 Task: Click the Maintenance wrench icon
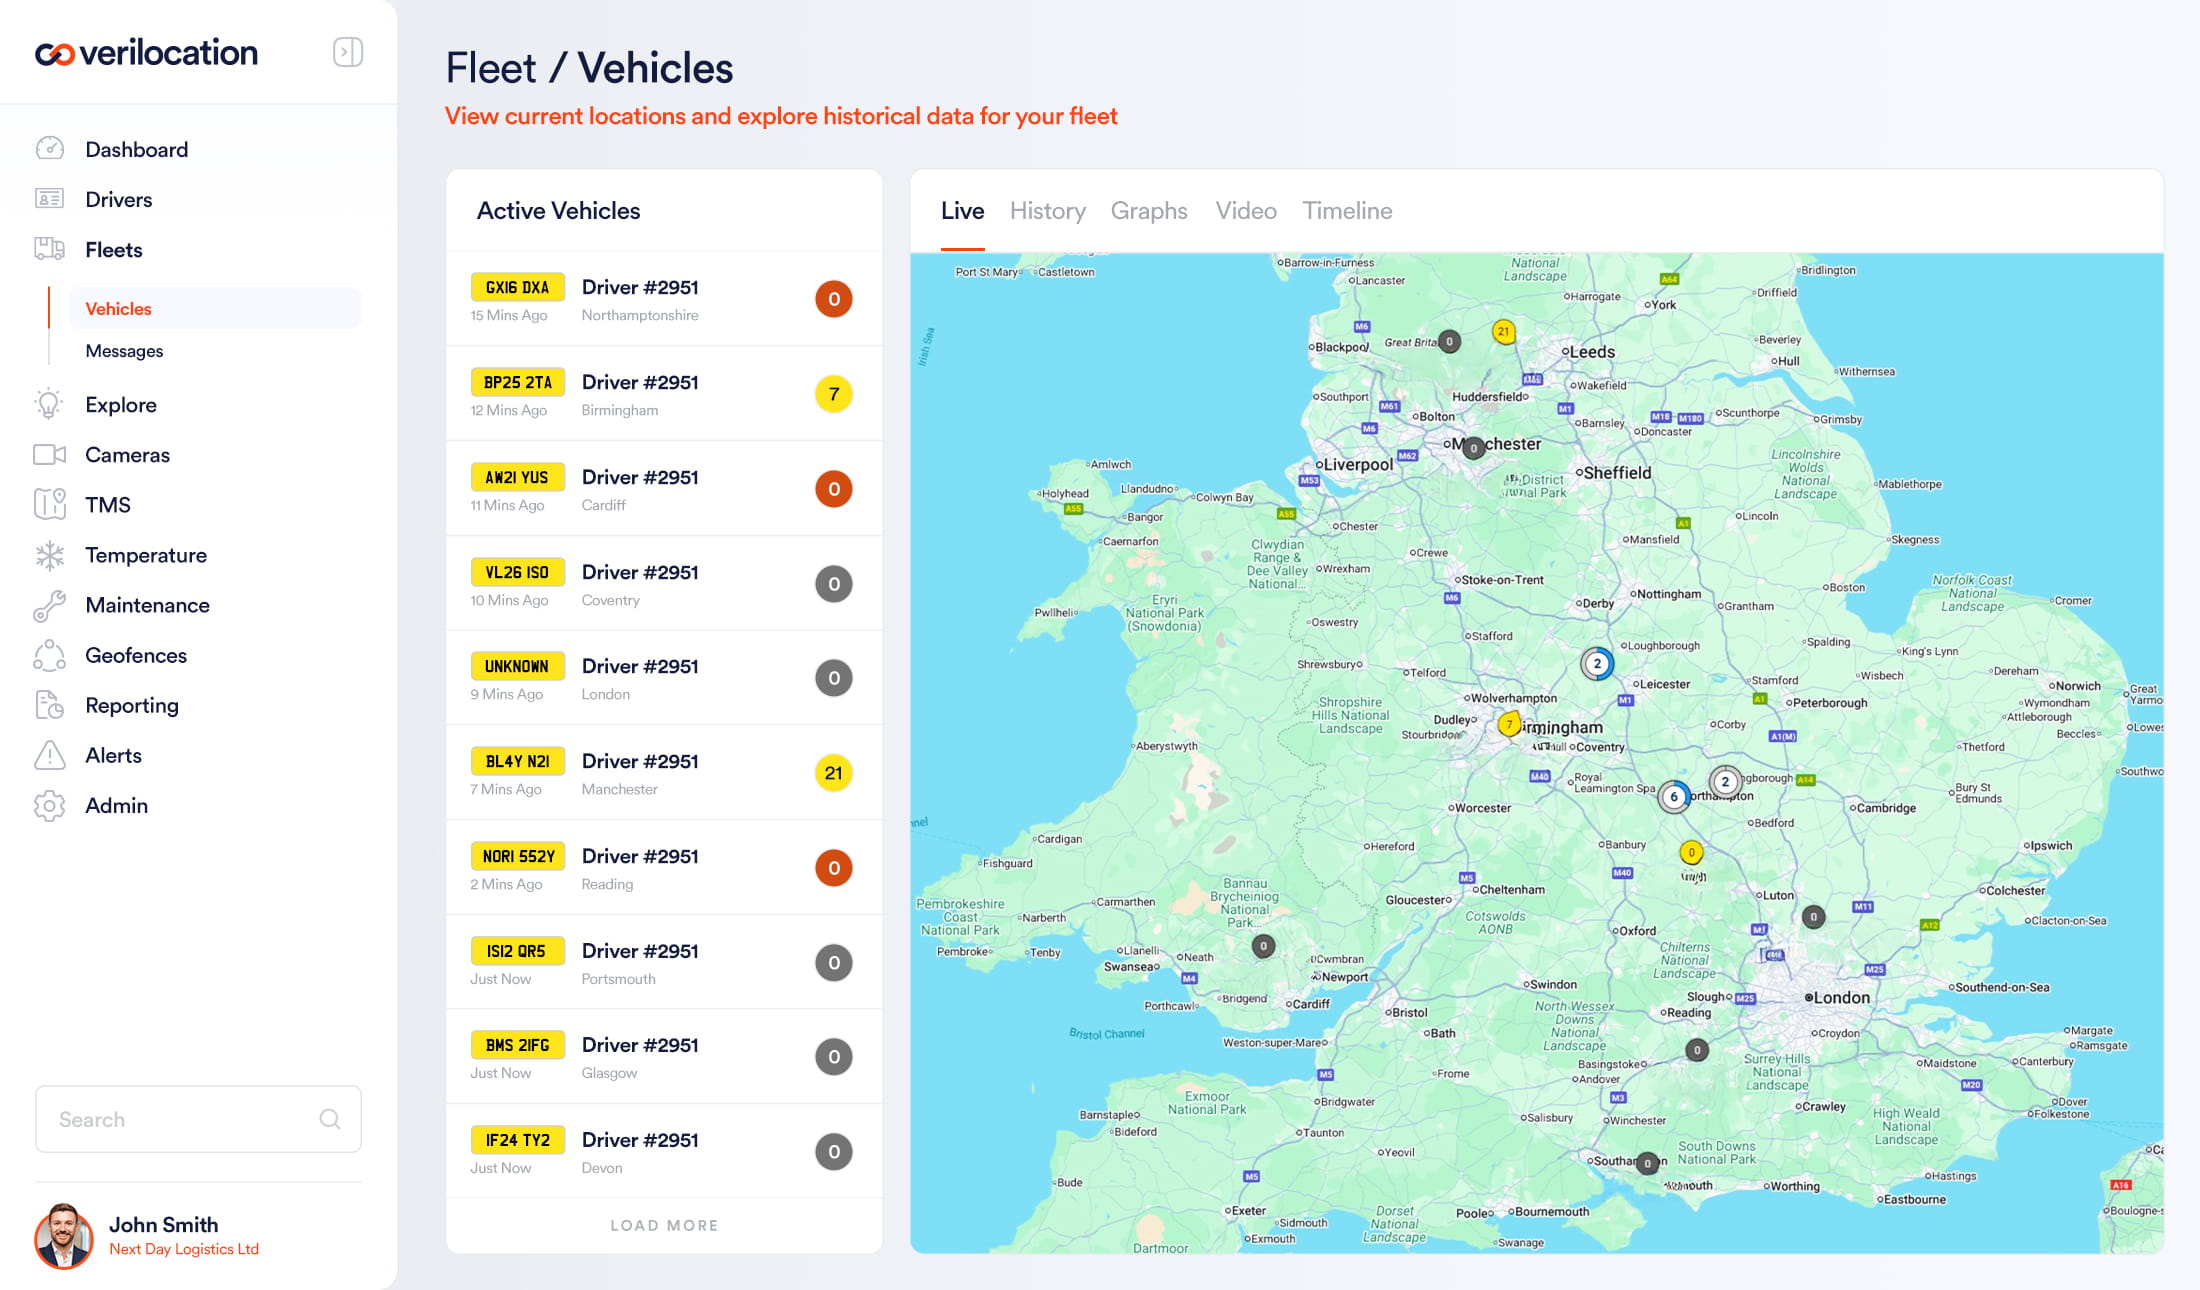pyautogui.click(x=49, y=605)
